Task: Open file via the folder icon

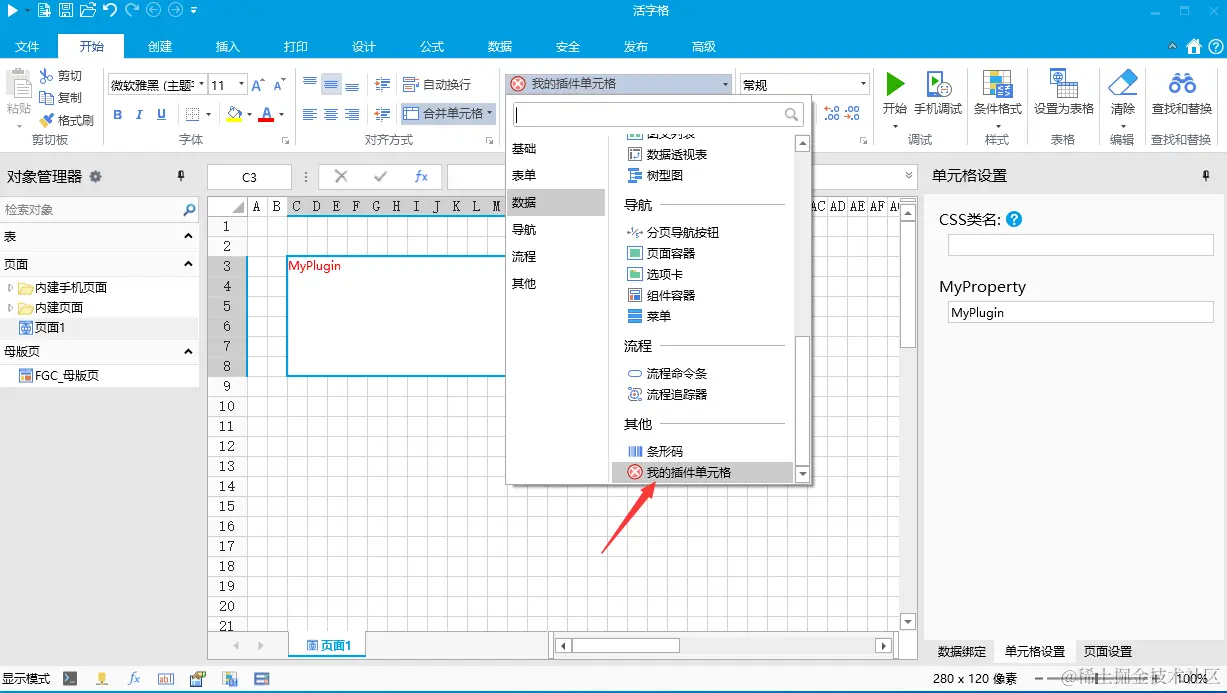Action: [87, 10]
